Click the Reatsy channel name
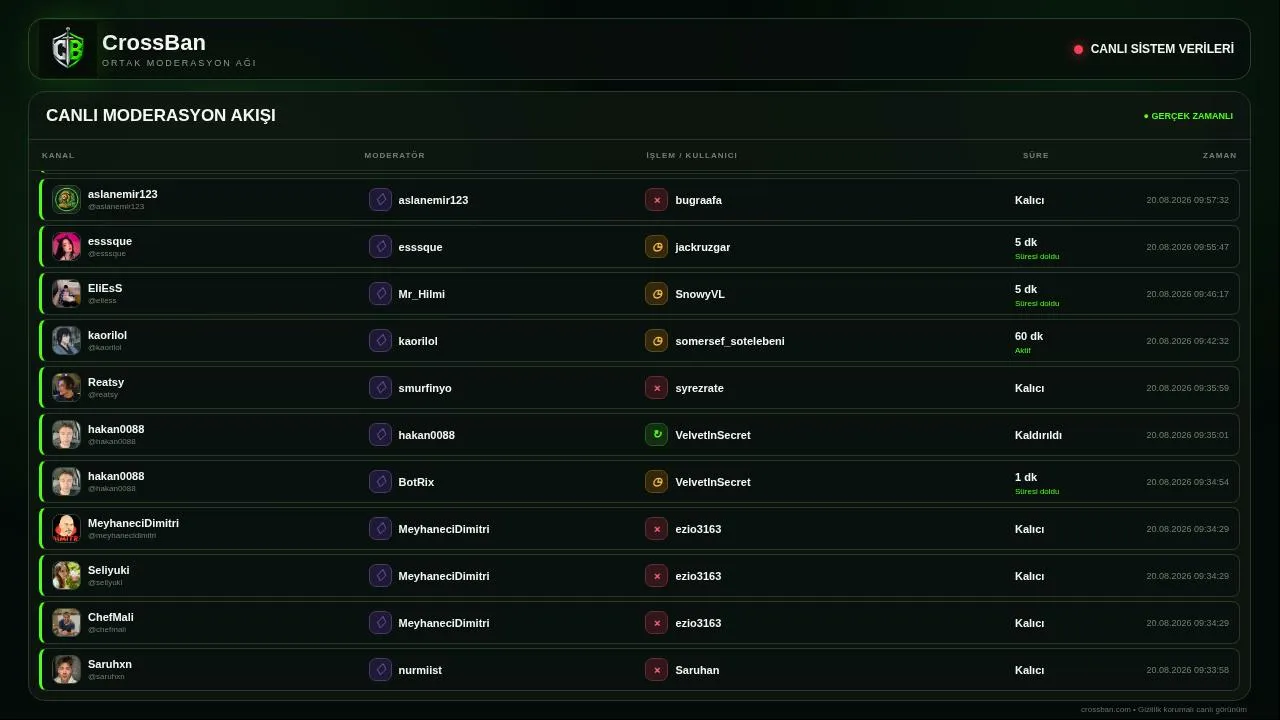Viewport: 1280px width, 720px height. pos(106,382)
